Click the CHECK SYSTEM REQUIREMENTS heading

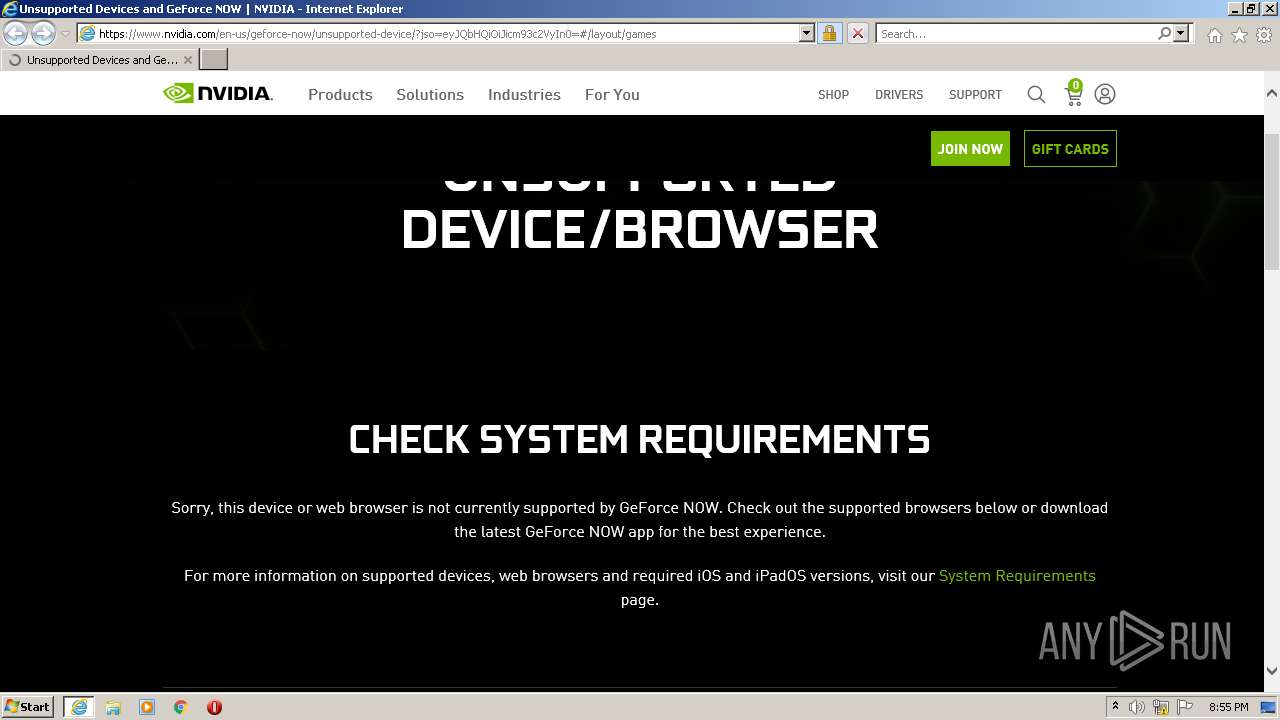tap(639, 440)
